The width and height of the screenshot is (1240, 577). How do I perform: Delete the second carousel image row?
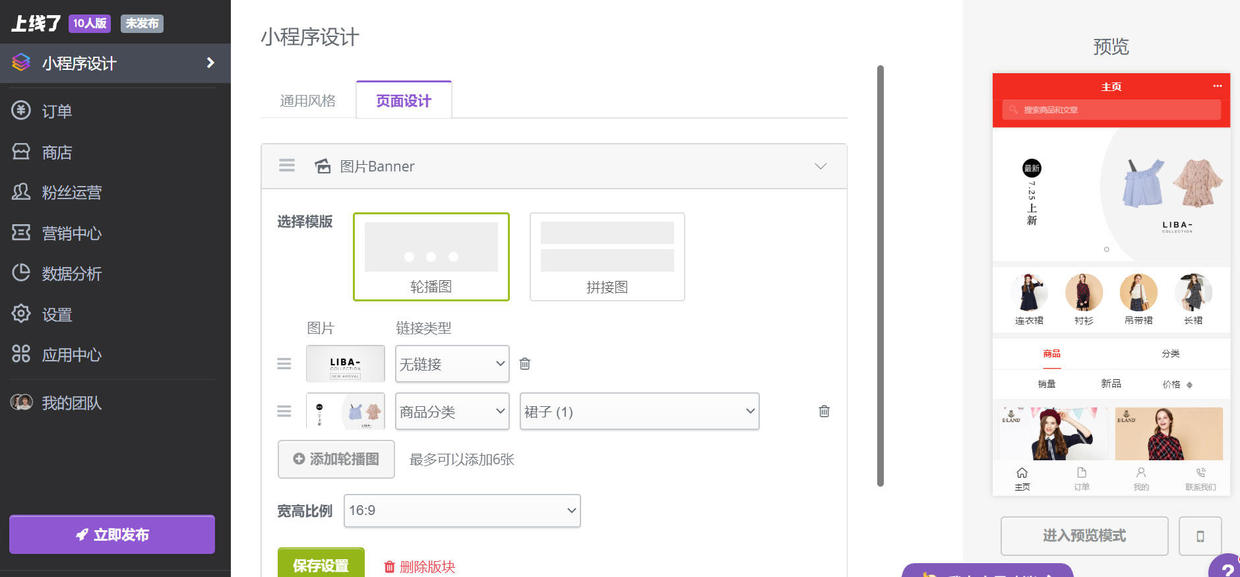pos(823,411)
